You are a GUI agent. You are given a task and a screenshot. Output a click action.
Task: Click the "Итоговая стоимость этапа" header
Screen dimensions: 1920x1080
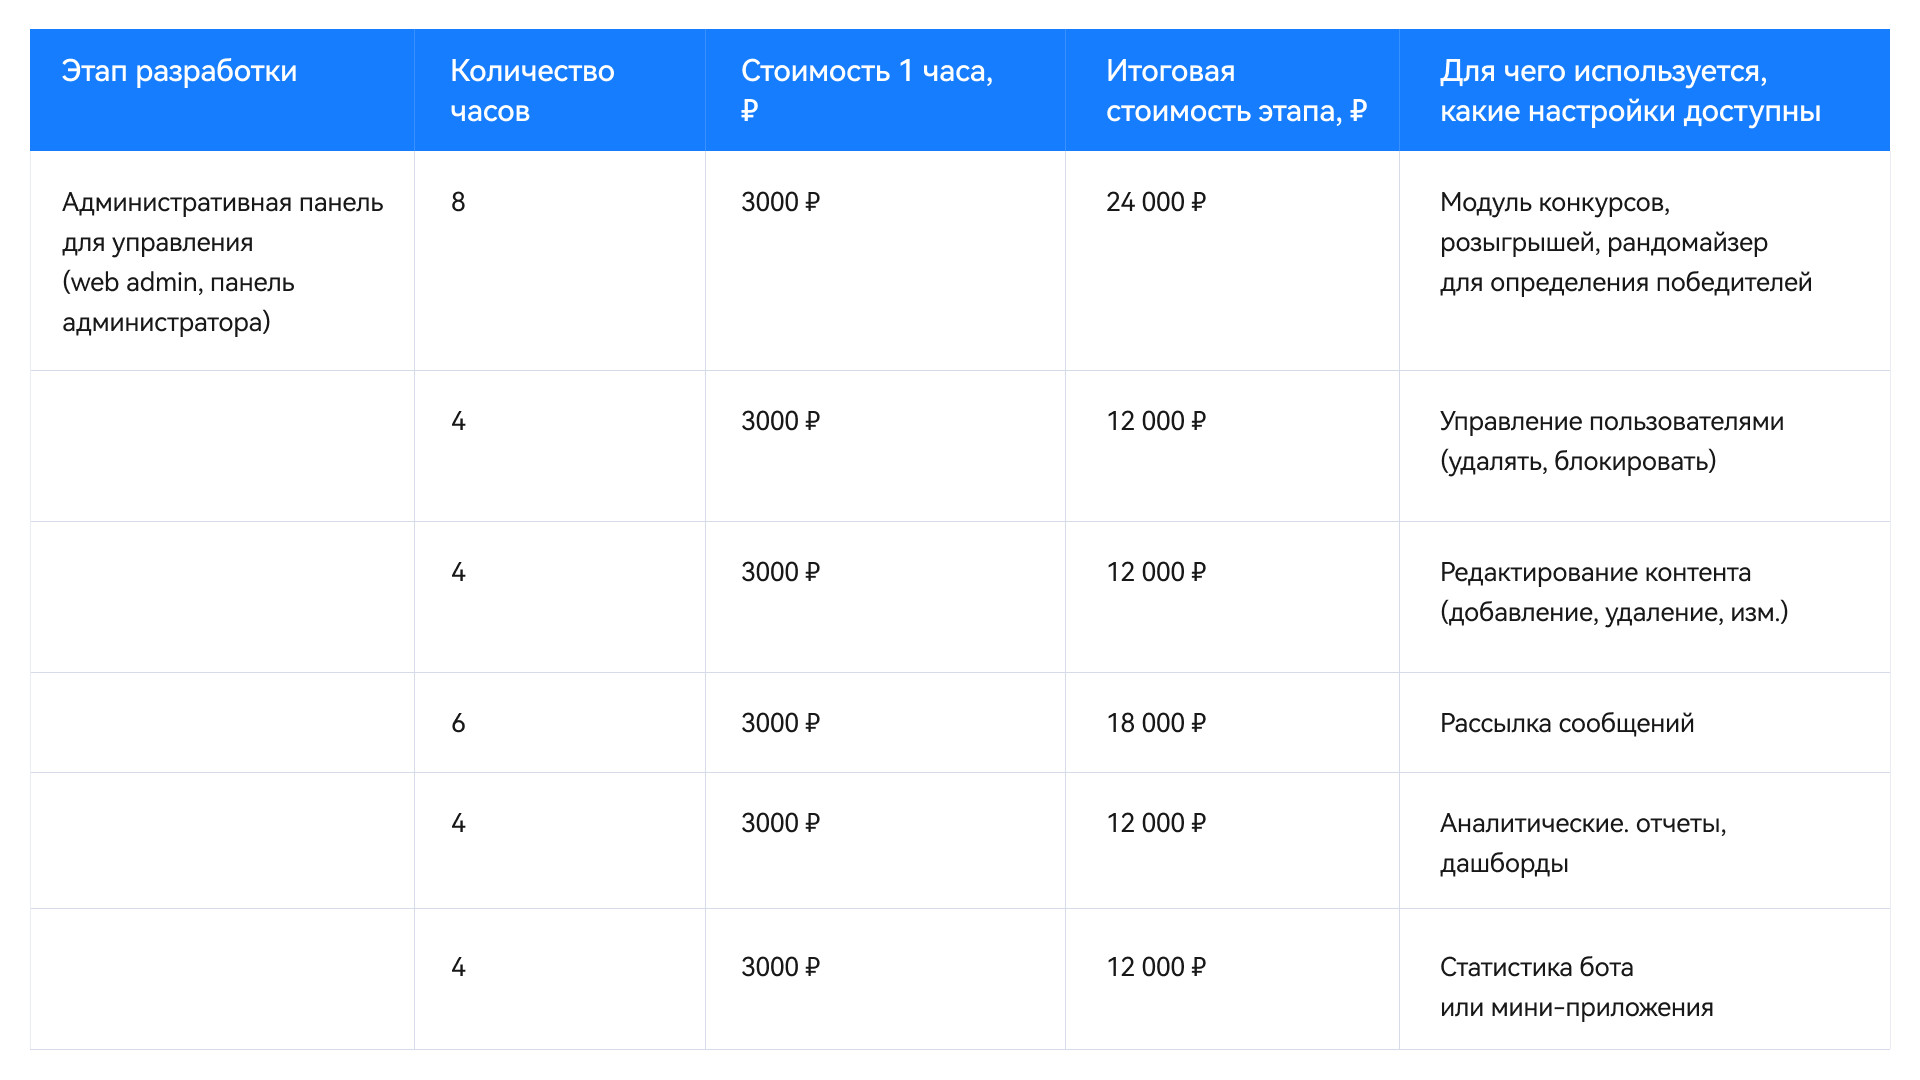coord(1235,90)
